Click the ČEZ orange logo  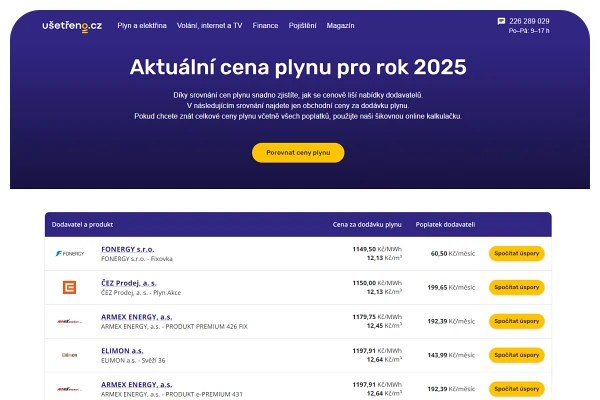69,287
